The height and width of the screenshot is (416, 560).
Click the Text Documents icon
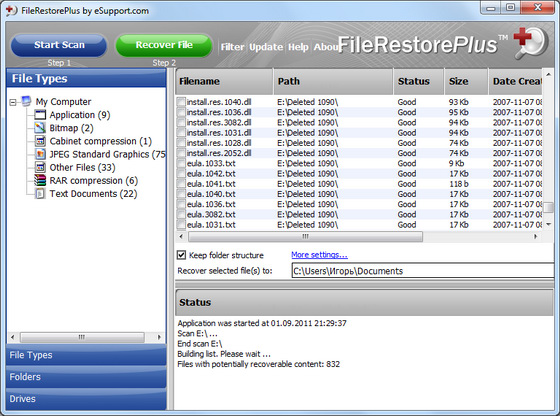[x=40, y=194]
